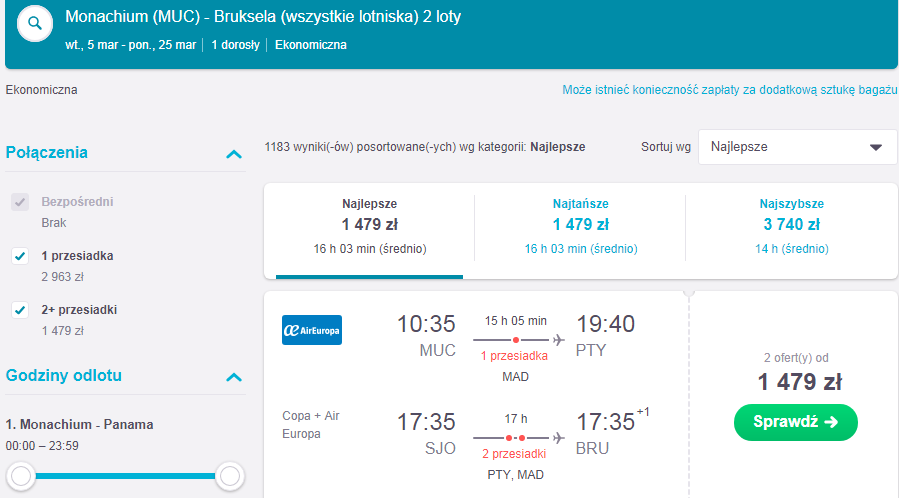Open the Sortuj wg Najlepsze dropdown

point(798,147)
